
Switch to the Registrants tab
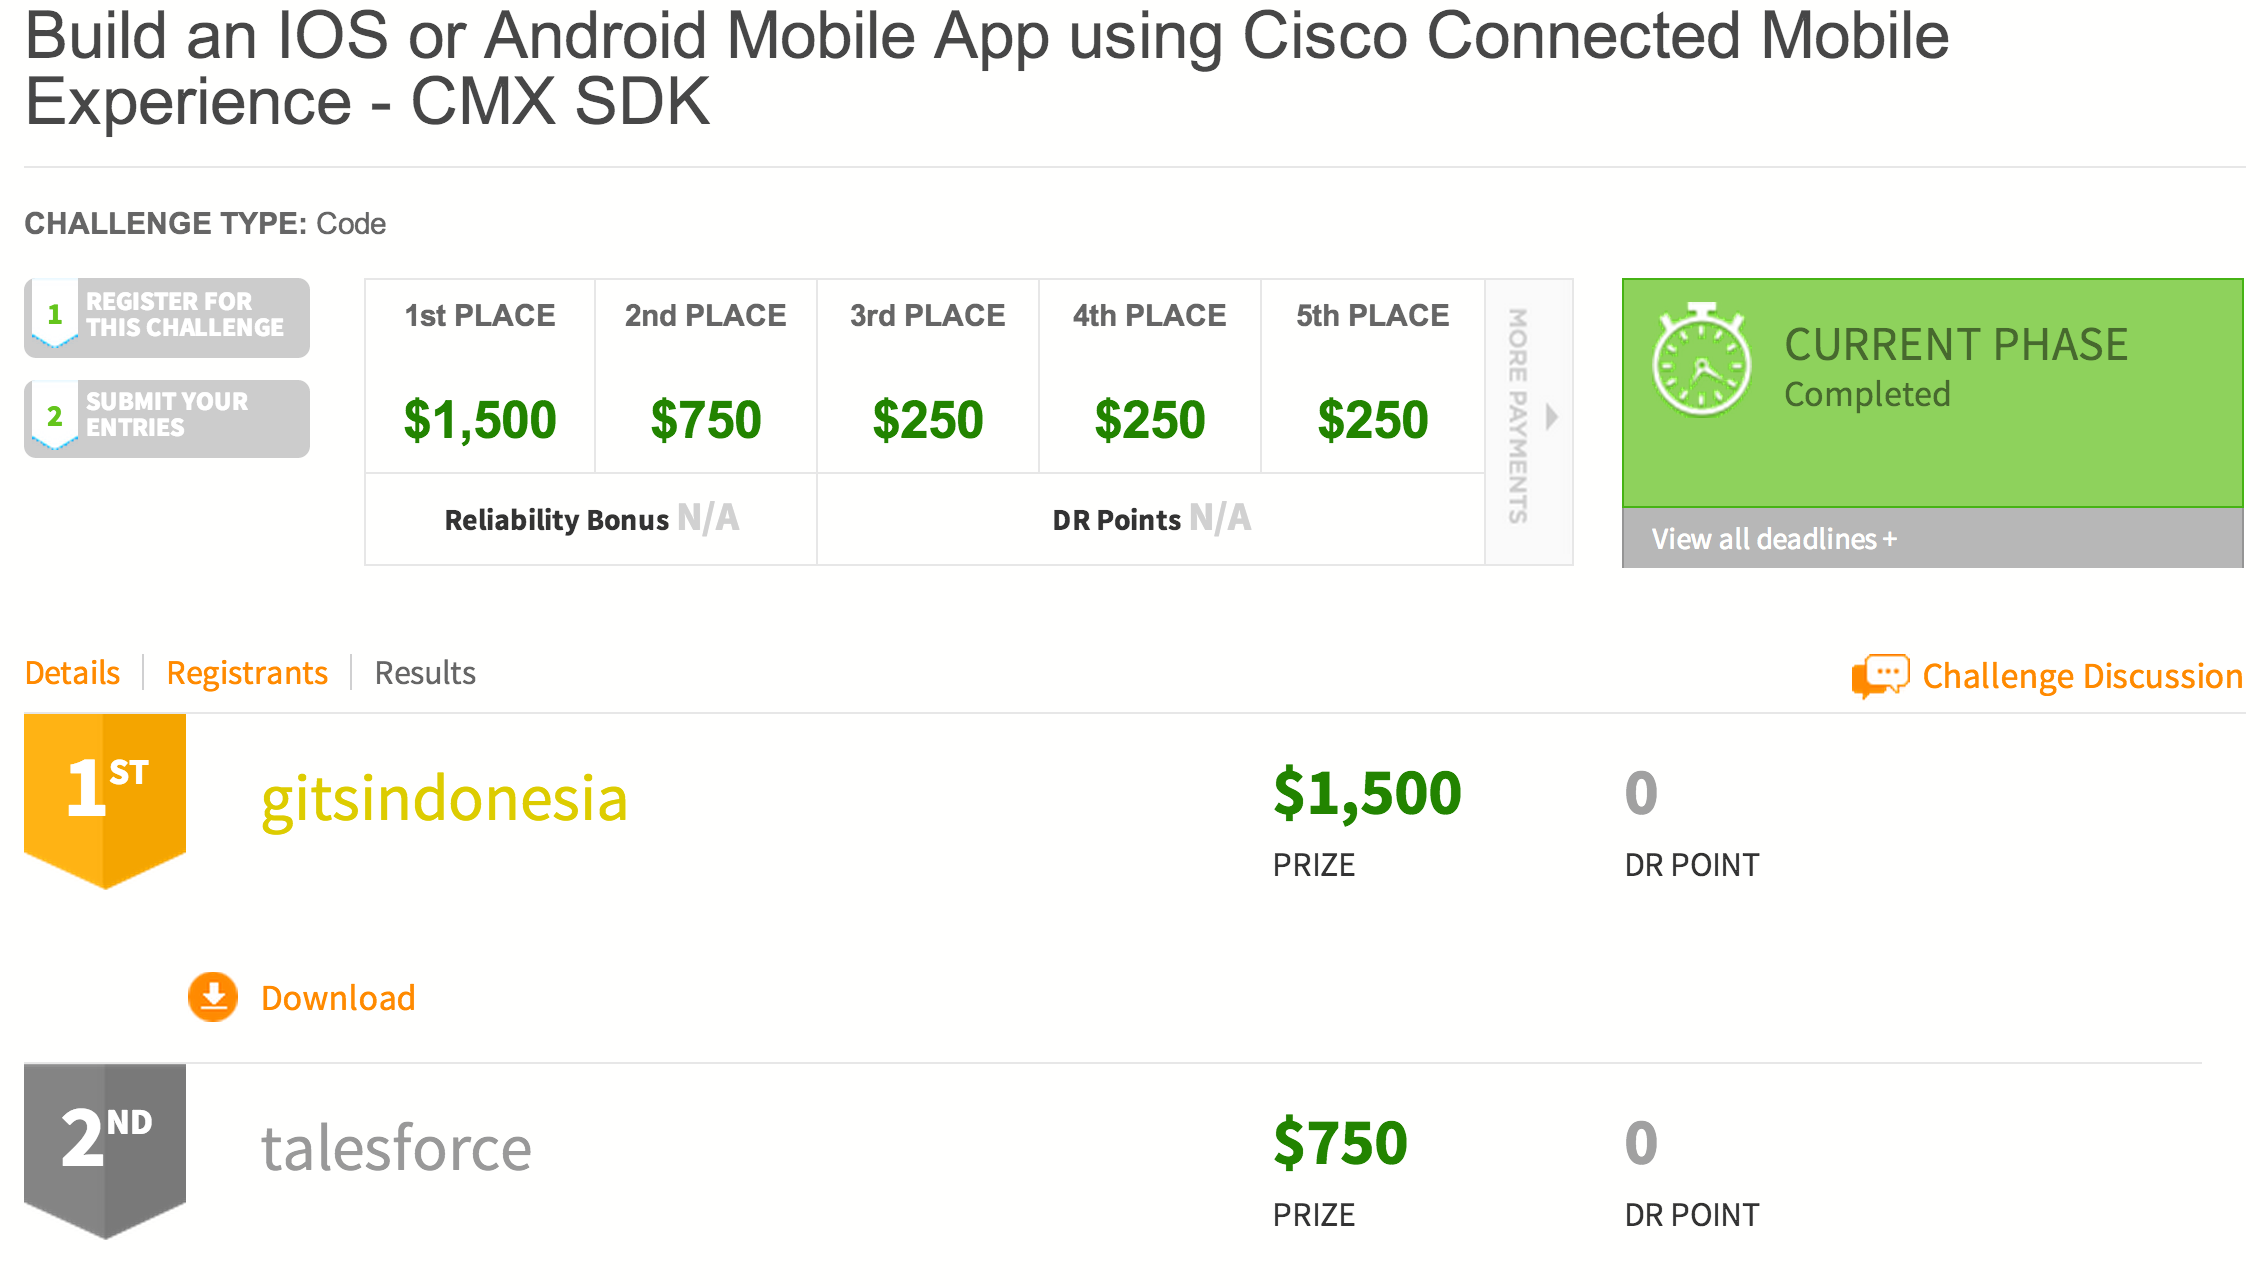click(x=247, y=673)
